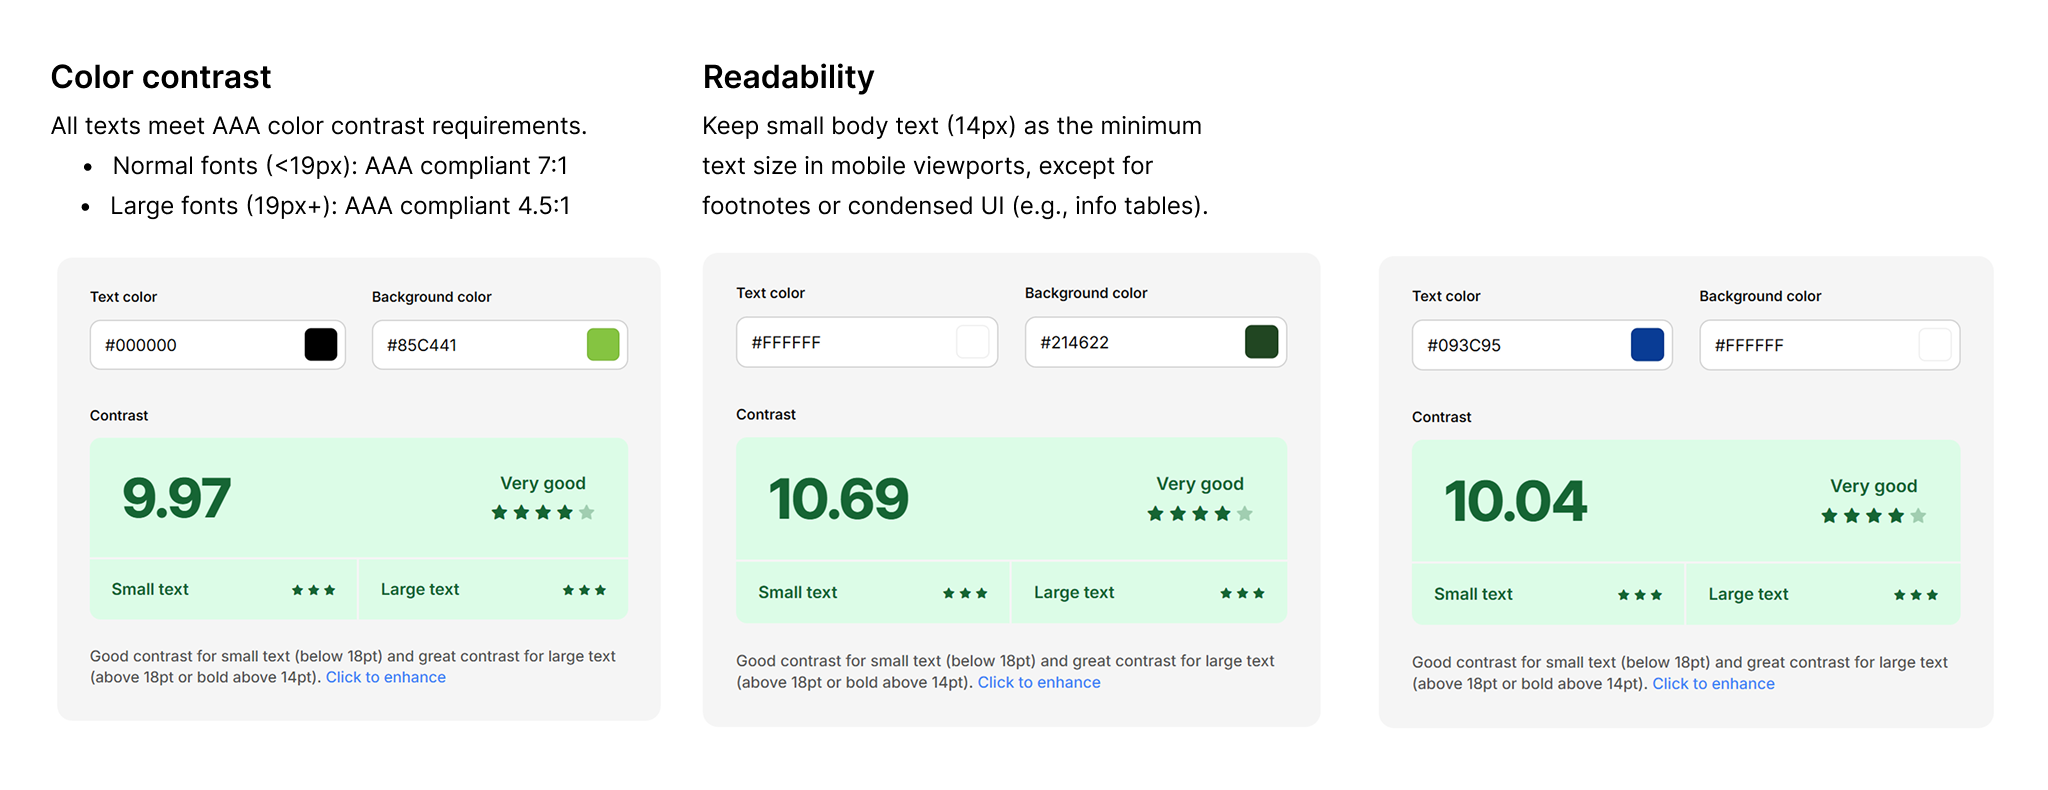Focus the #214622 background color field

[x=1156, y=342]
